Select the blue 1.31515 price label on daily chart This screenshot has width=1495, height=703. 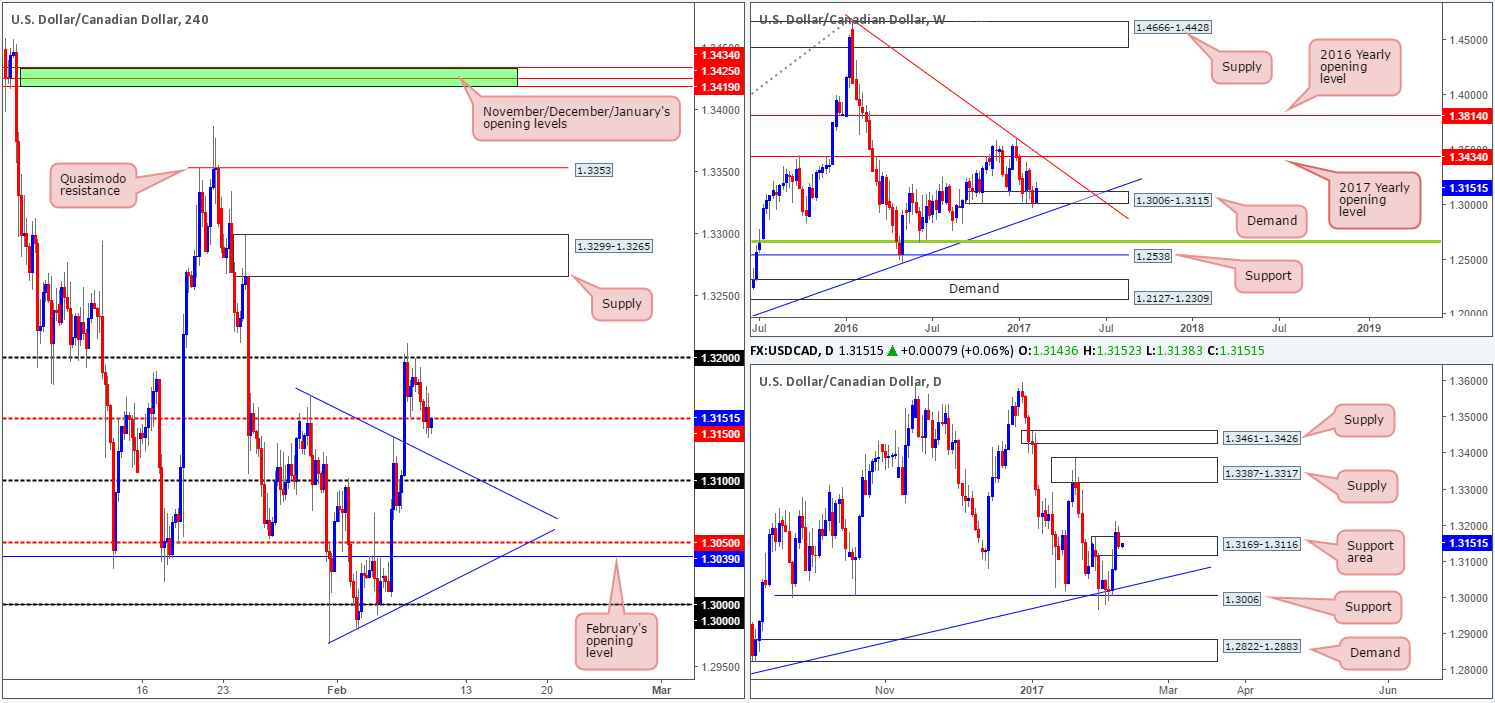point(1469,543)
